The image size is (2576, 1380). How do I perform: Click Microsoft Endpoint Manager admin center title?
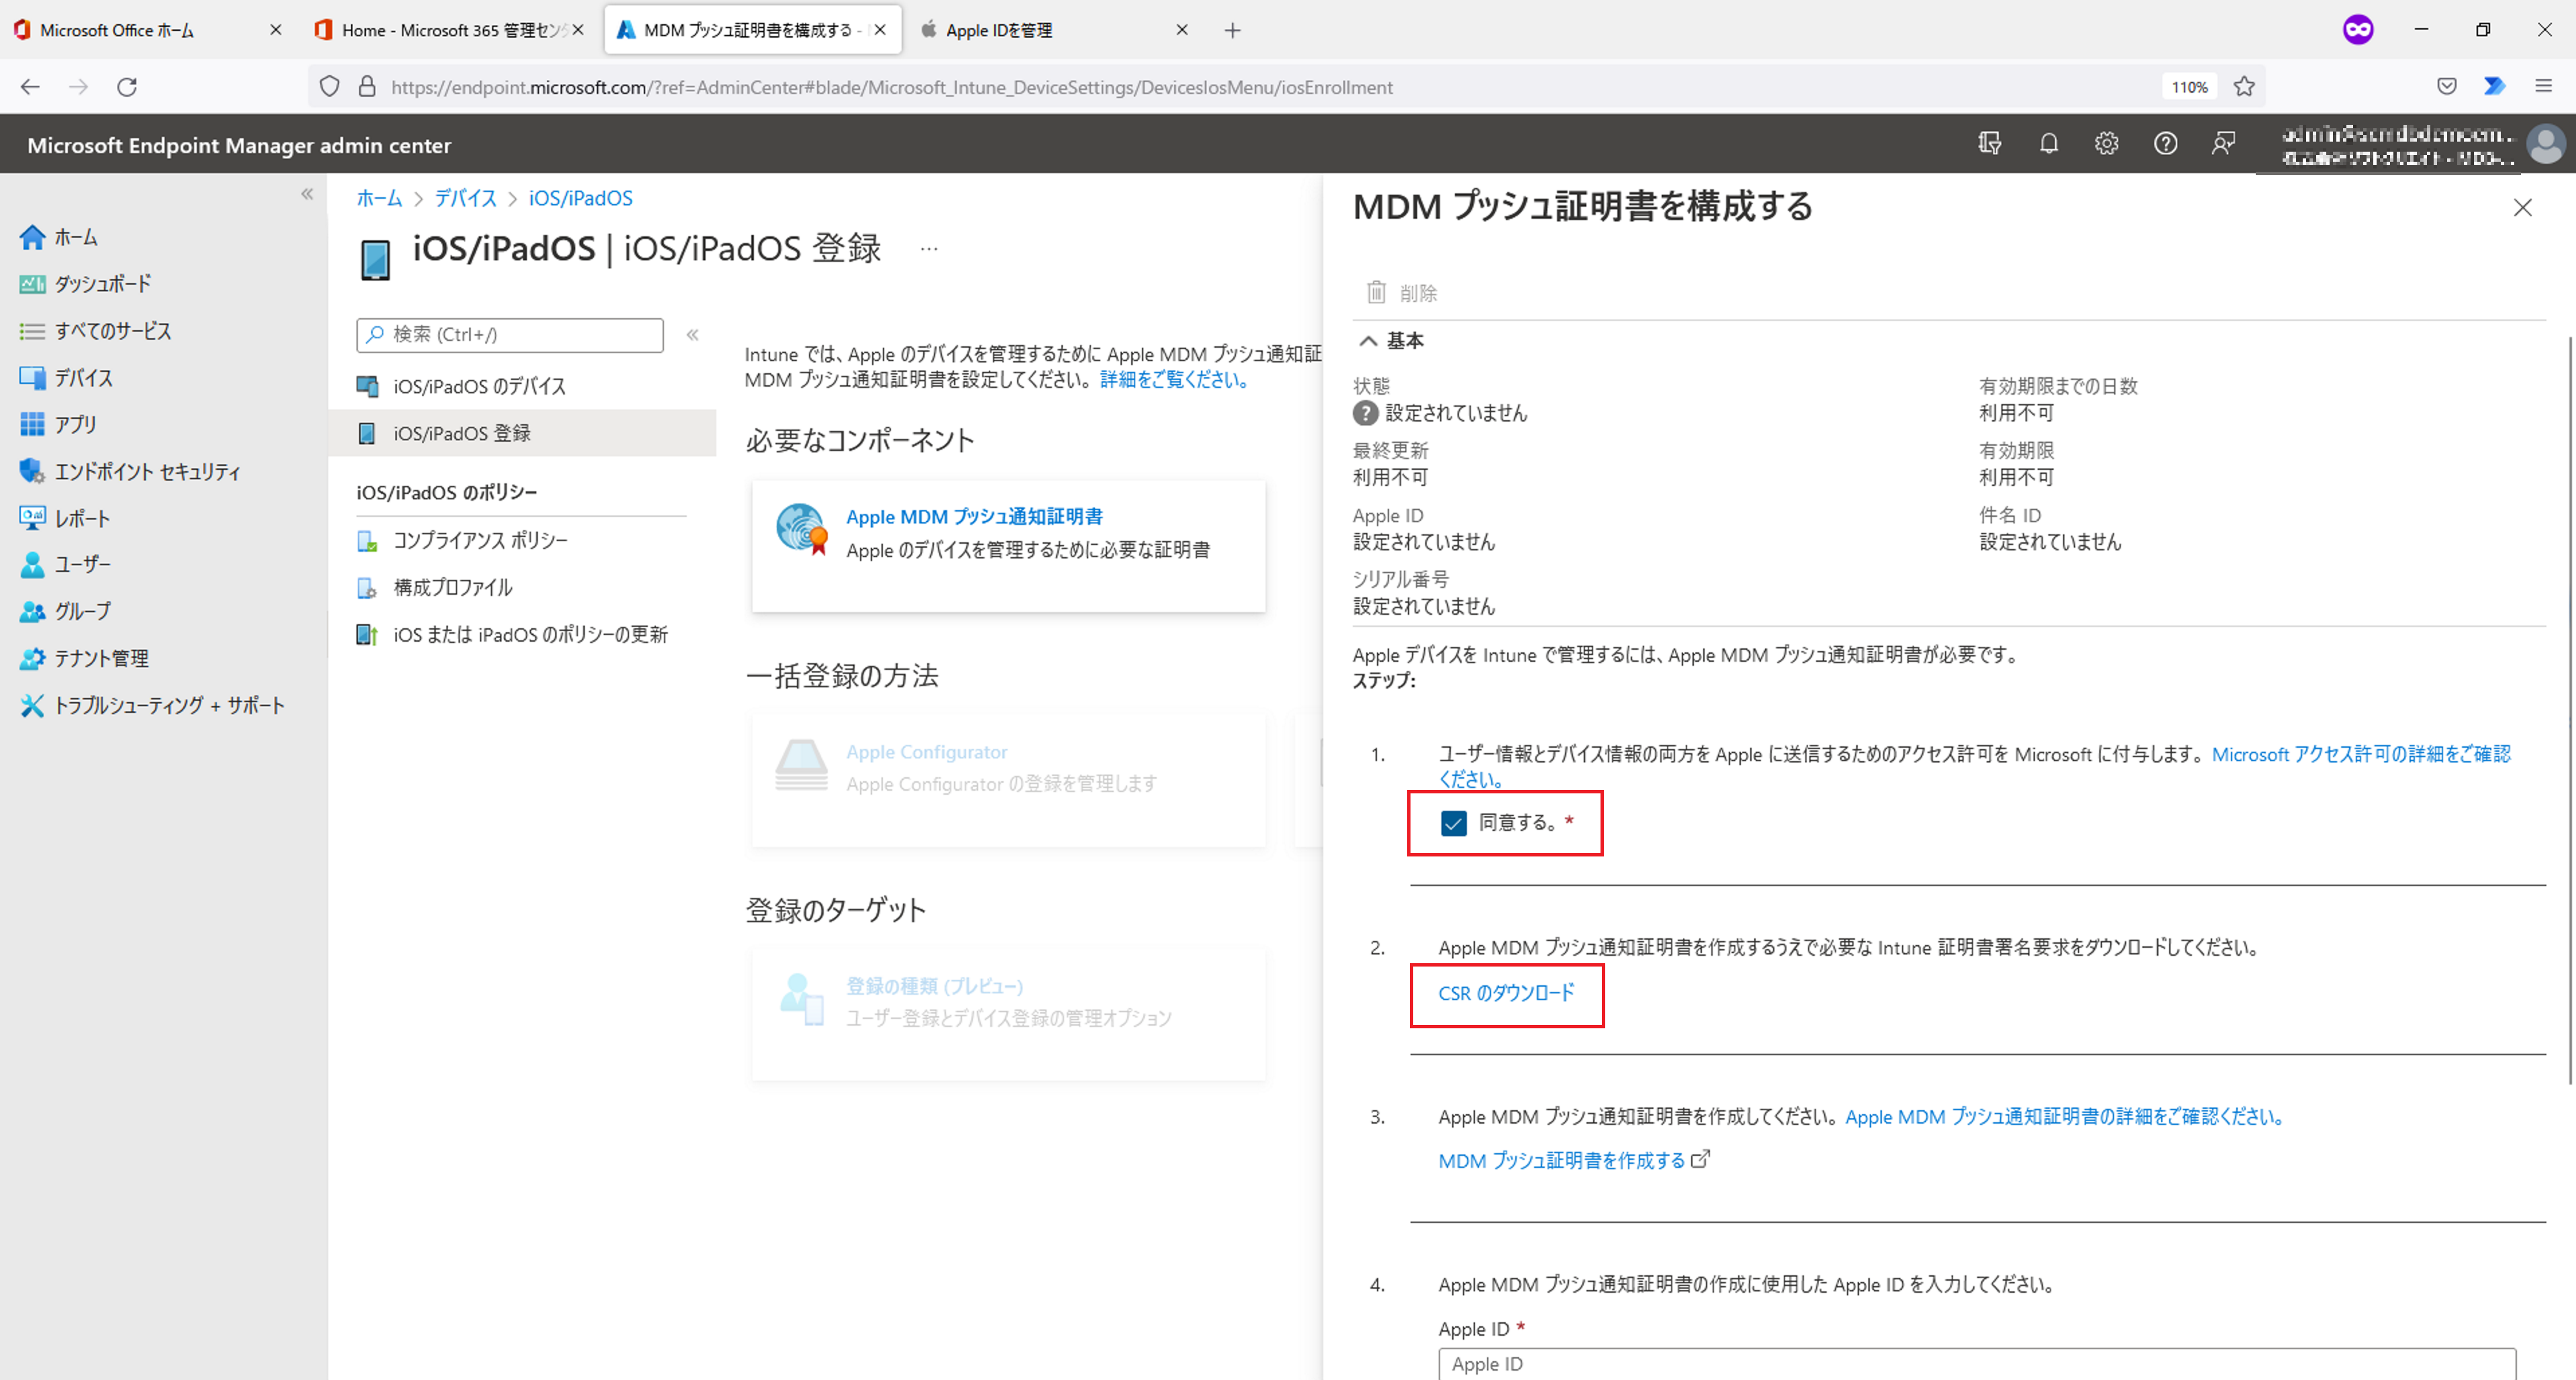point(239,145)
